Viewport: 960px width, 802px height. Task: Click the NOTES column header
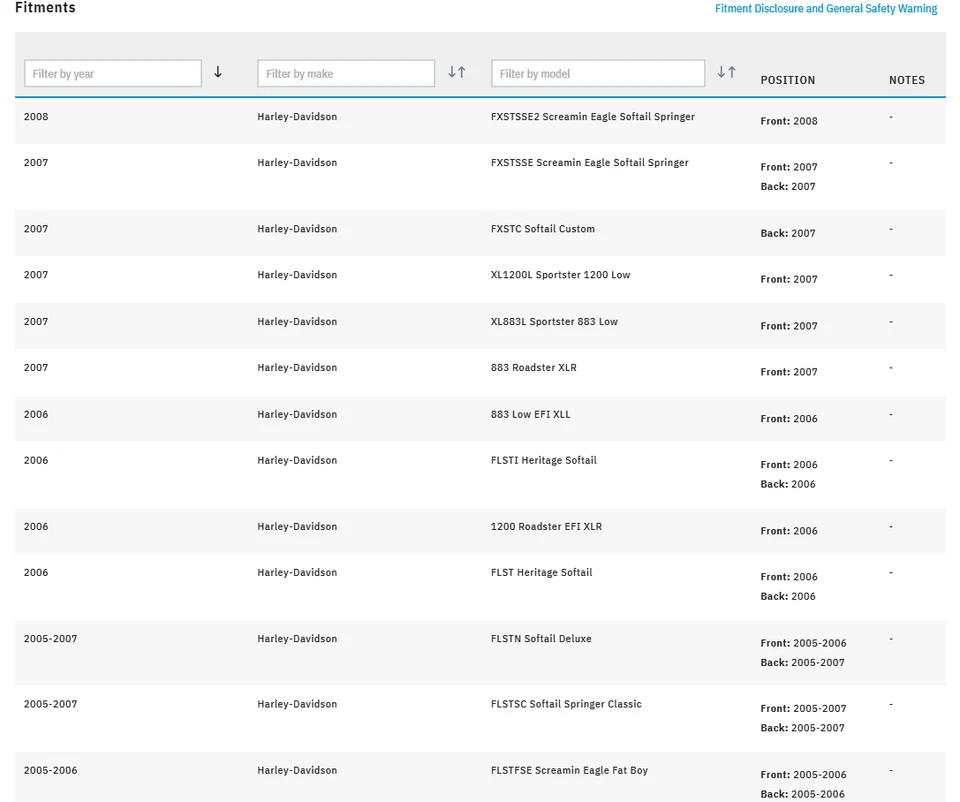906,80
